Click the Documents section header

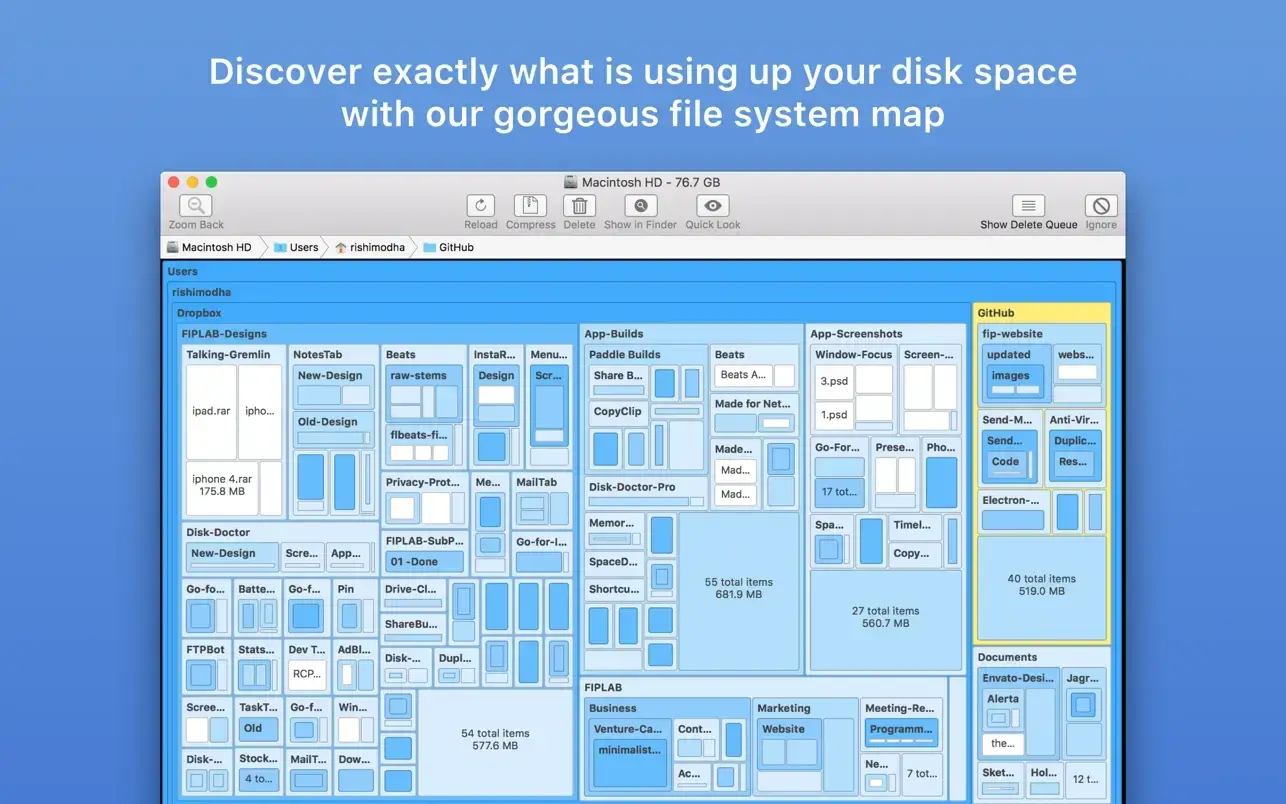click(1008, 657)
